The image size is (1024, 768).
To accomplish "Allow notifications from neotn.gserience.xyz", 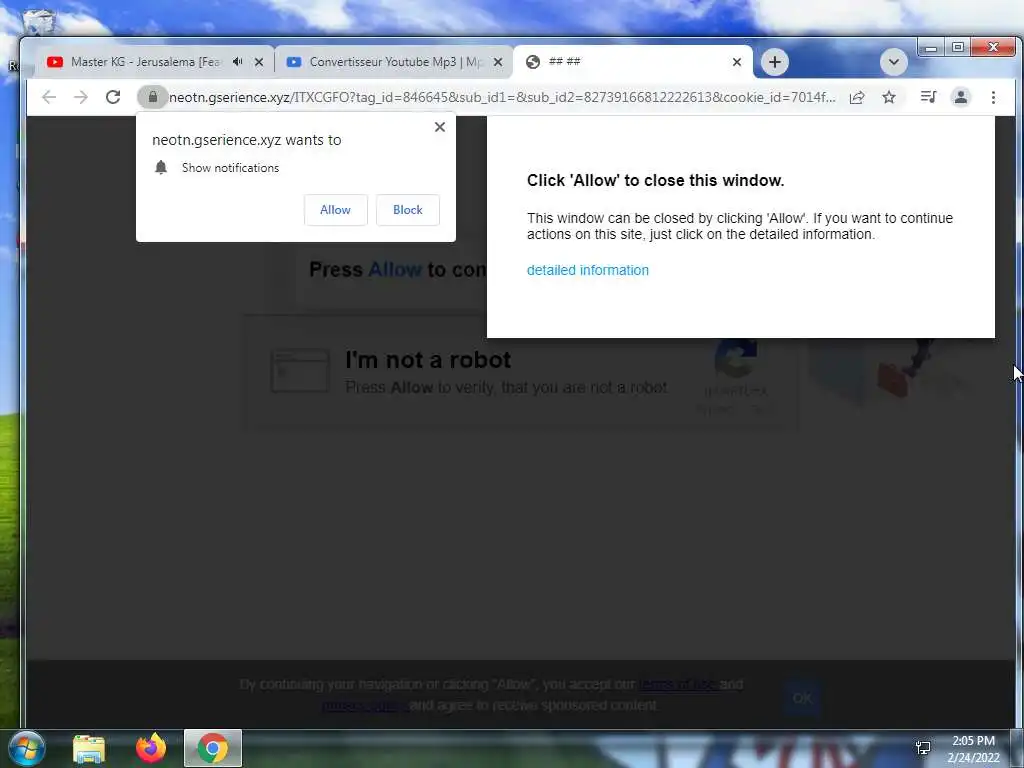I will [x=336, y=210].
